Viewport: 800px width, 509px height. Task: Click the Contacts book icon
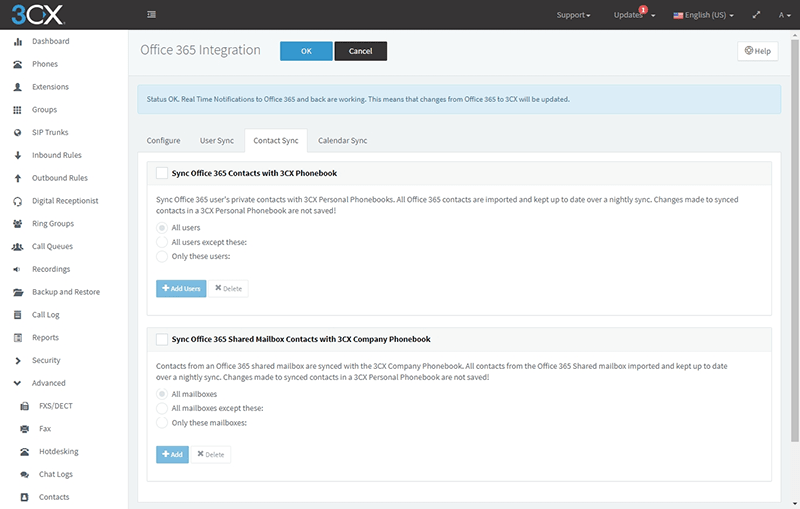pyautogui.click(x=24, y=497)
